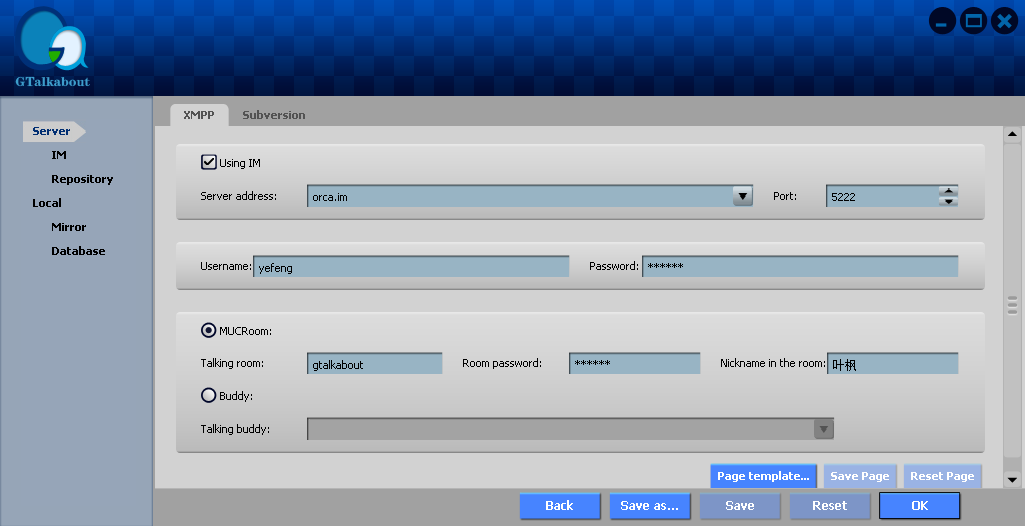Select Server in the sidebar
This screenshot has height=526, width=1025.
[x=54, y=131]
